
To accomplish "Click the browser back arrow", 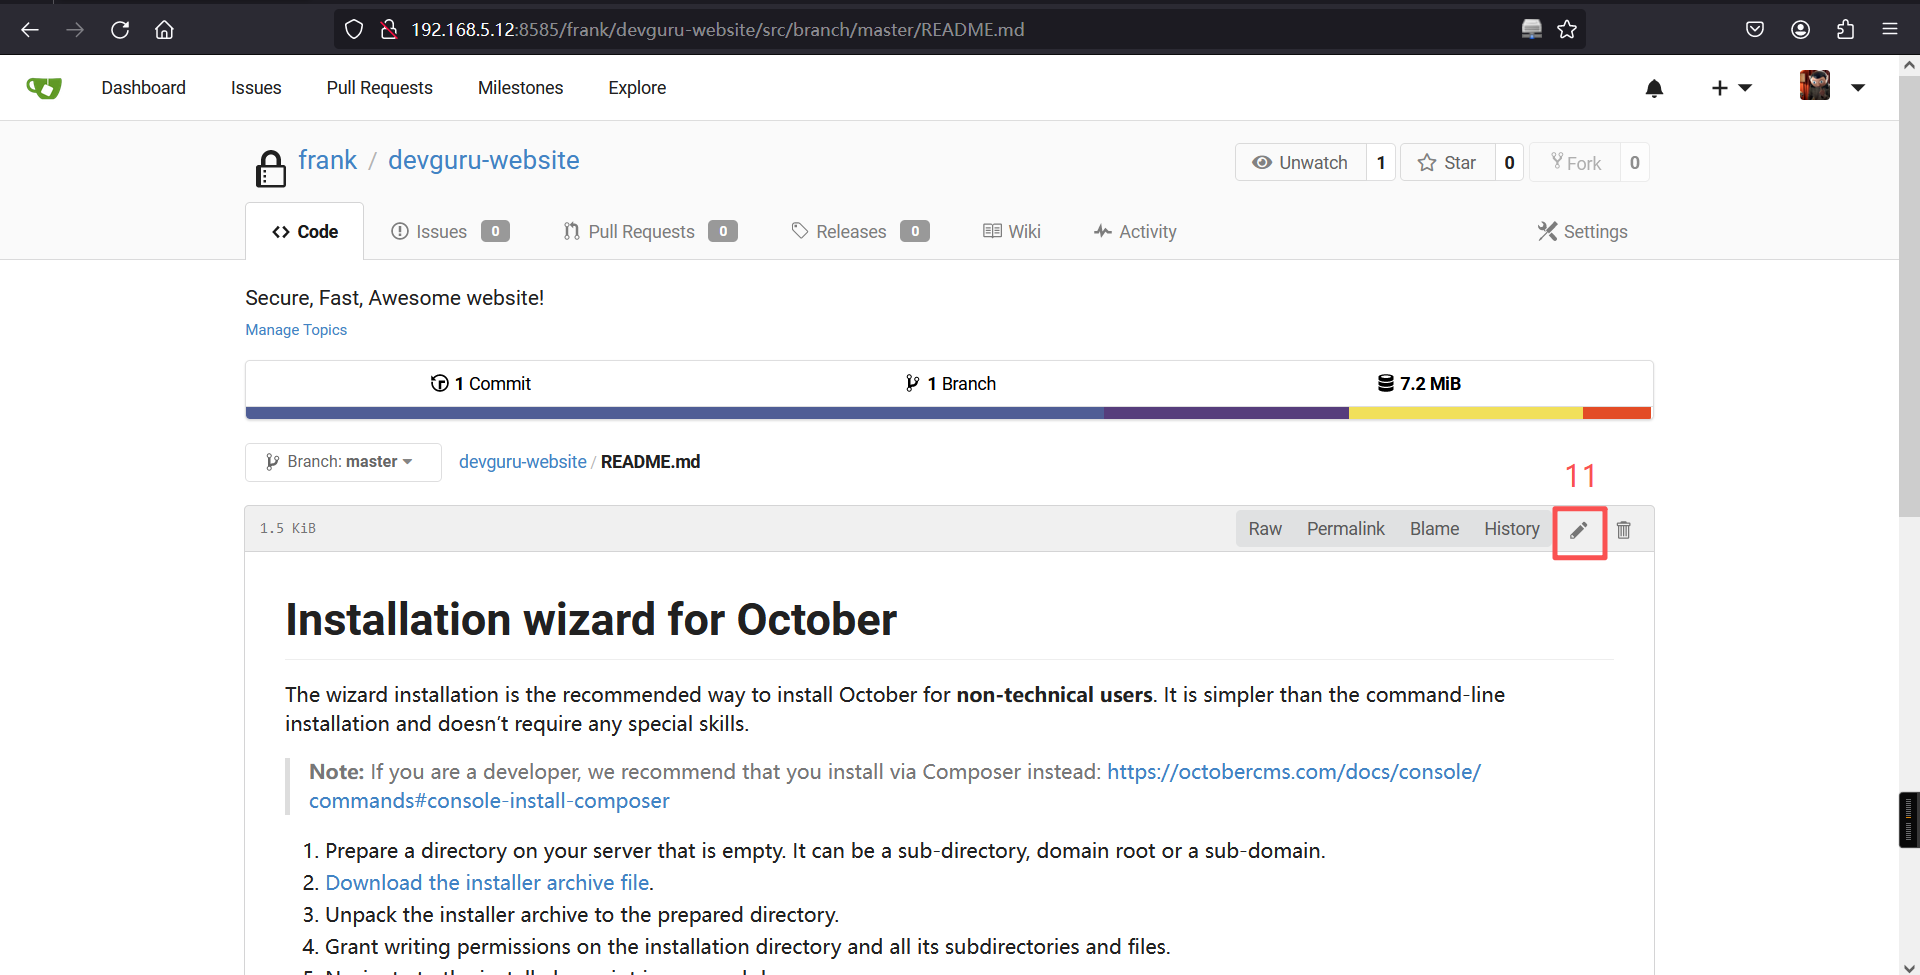I will click(30, 29).
